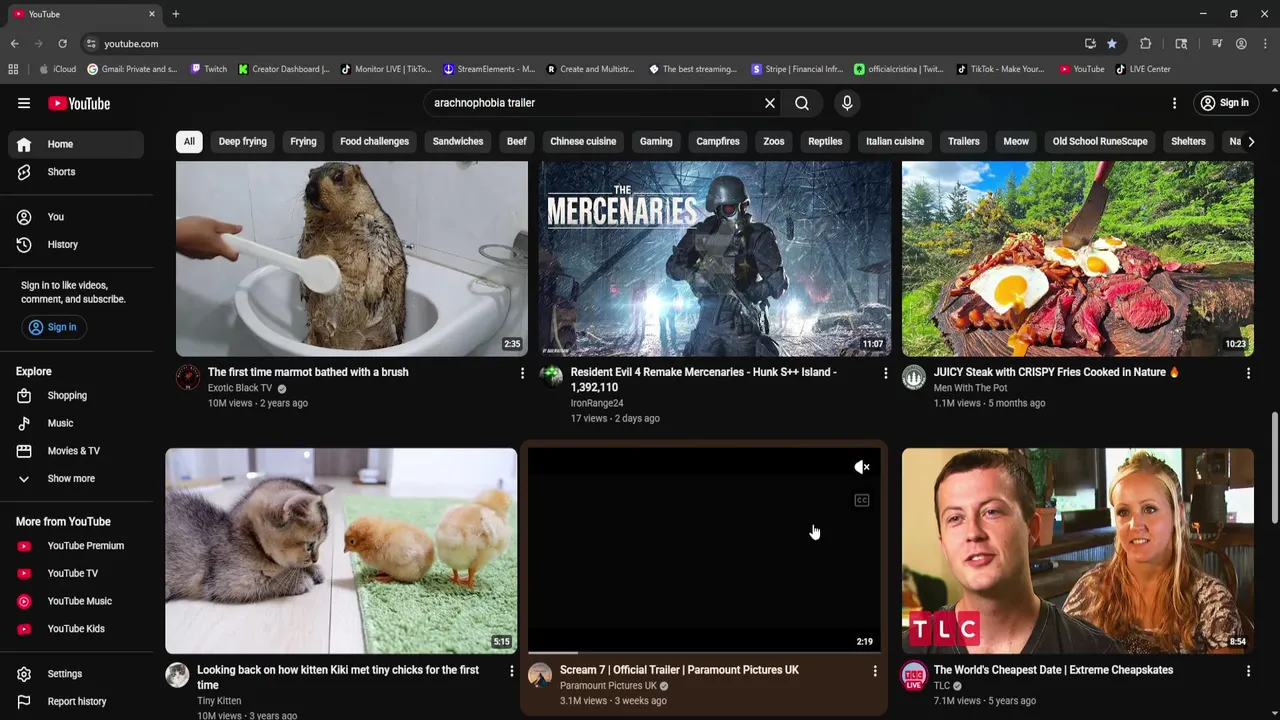
Task: Open Music under Explore
Action: (x=76, y=423)
